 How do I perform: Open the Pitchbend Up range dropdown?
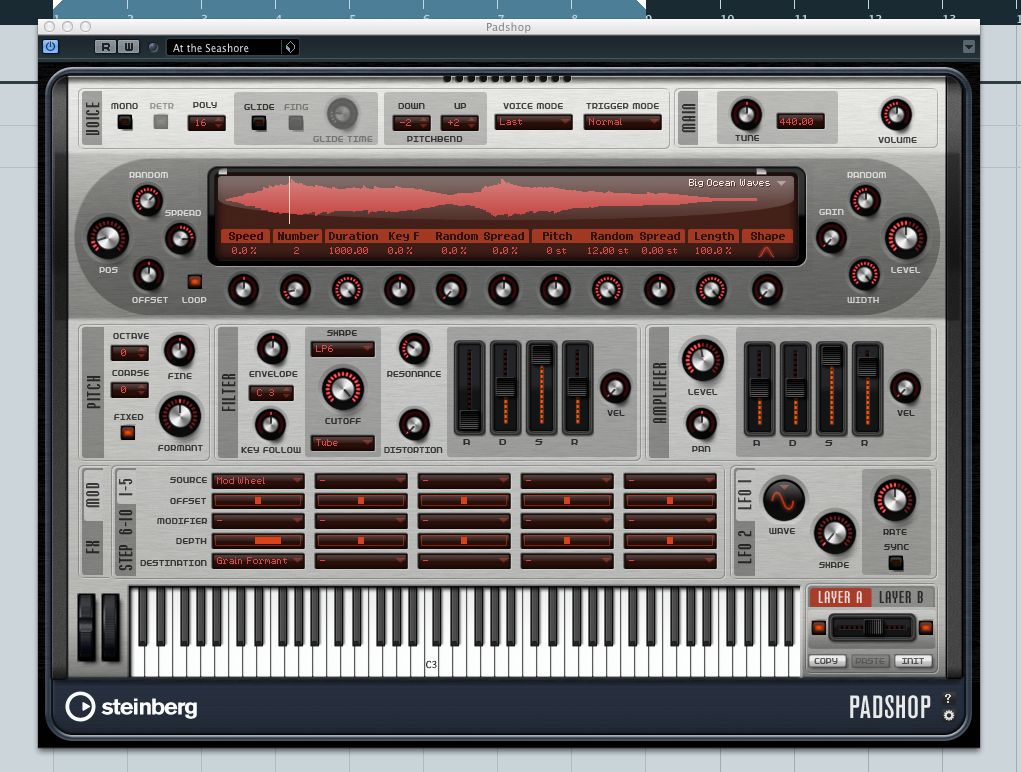coord(459,122)
